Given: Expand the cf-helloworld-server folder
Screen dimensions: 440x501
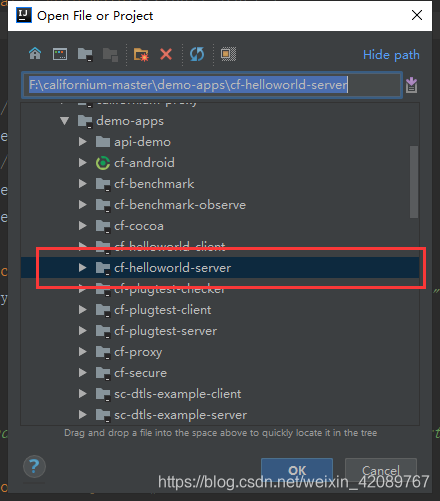Looking at the screenshot, I should [83, 267].
